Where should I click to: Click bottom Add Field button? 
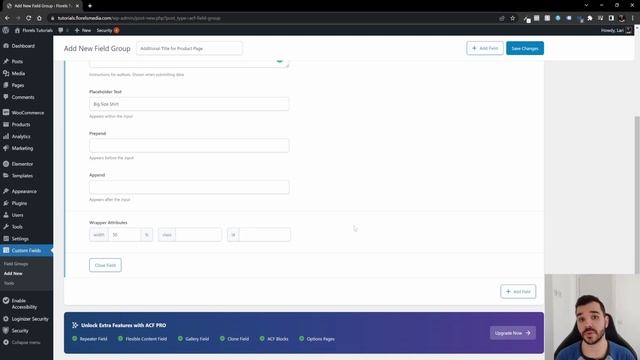pos(518,291)
